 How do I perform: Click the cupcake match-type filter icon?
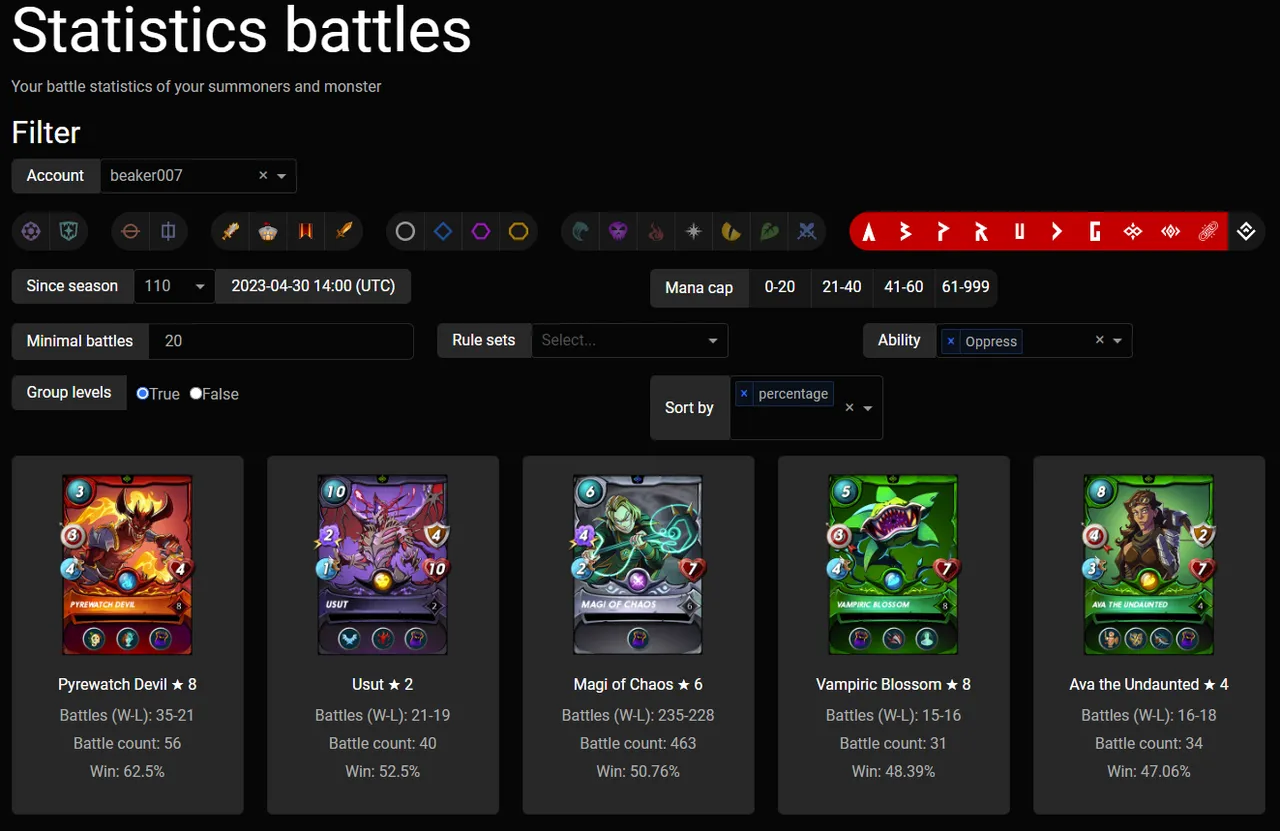(268, 232)
